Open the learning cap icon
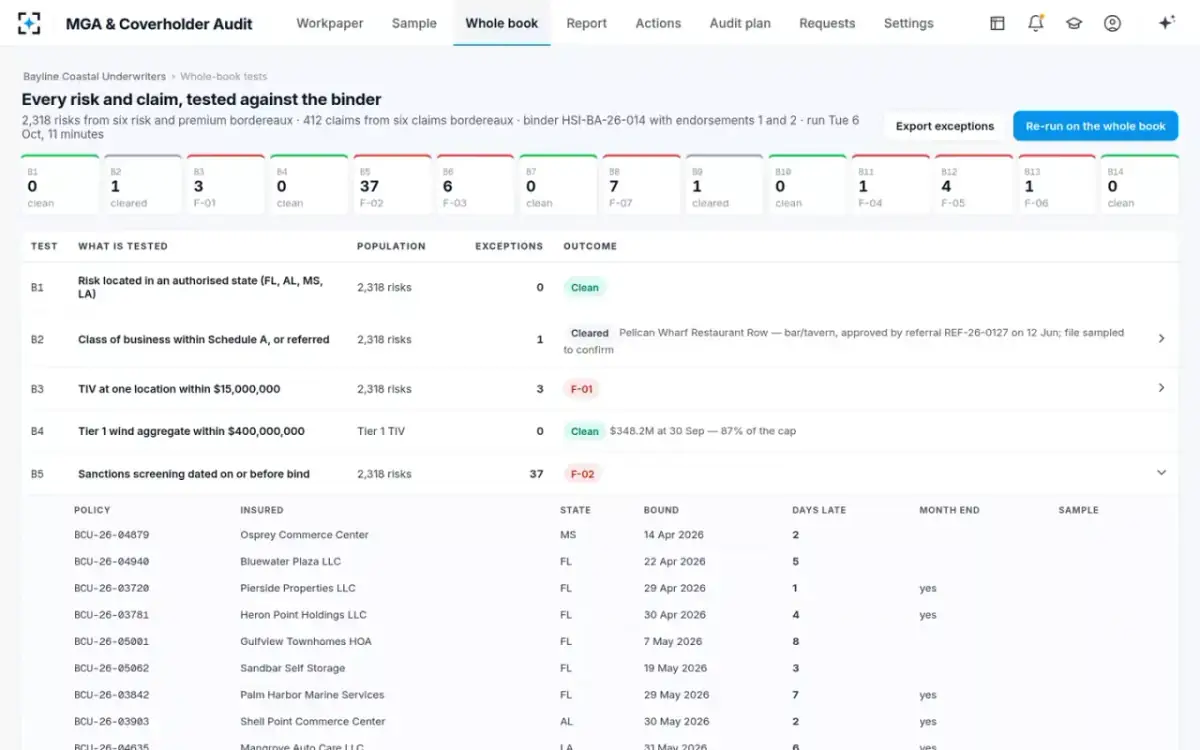 coord(1074,23)
